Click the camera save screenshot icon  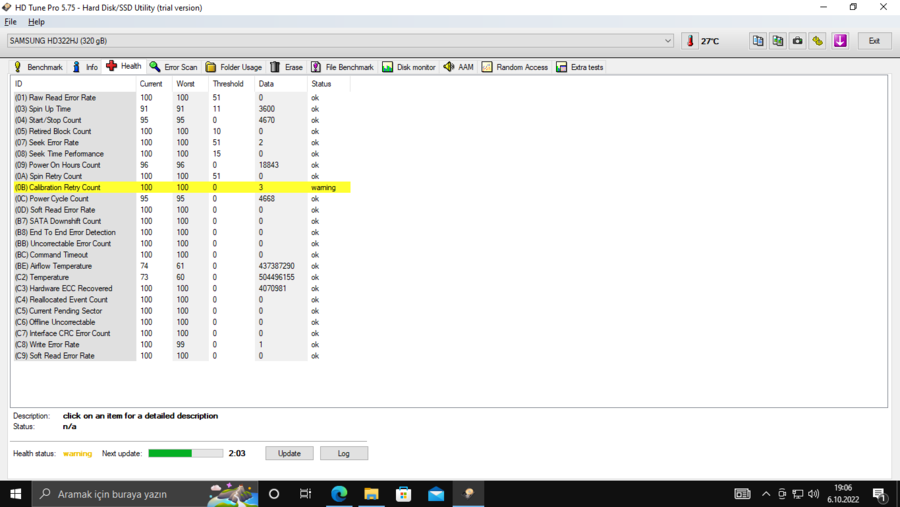click(x=798, y=41)
